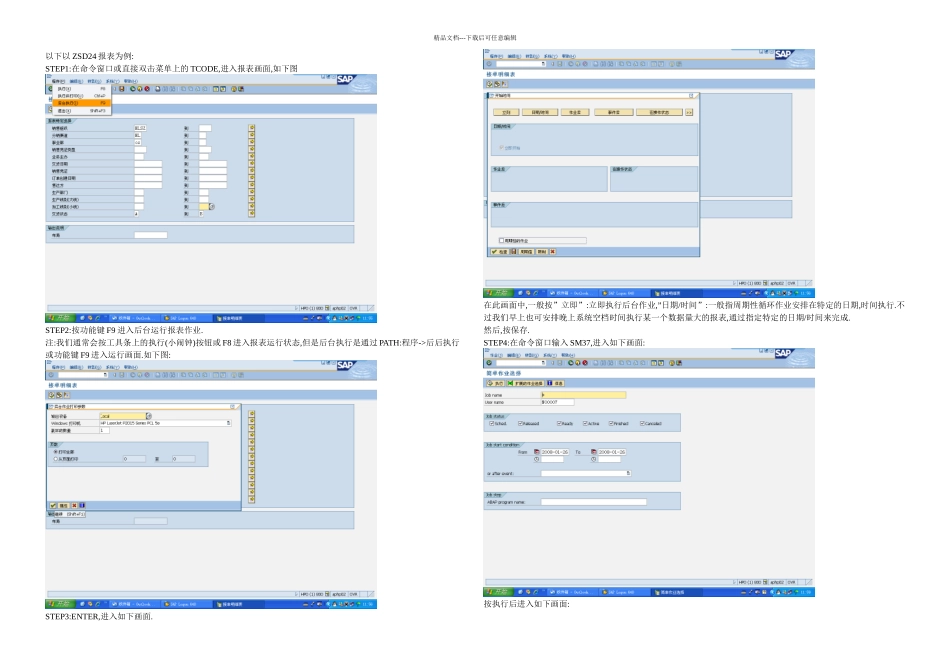STEP1 screenshot: multiple-selection arrow for 销售组织 row
Screen dimensions: 950x672
251,128
